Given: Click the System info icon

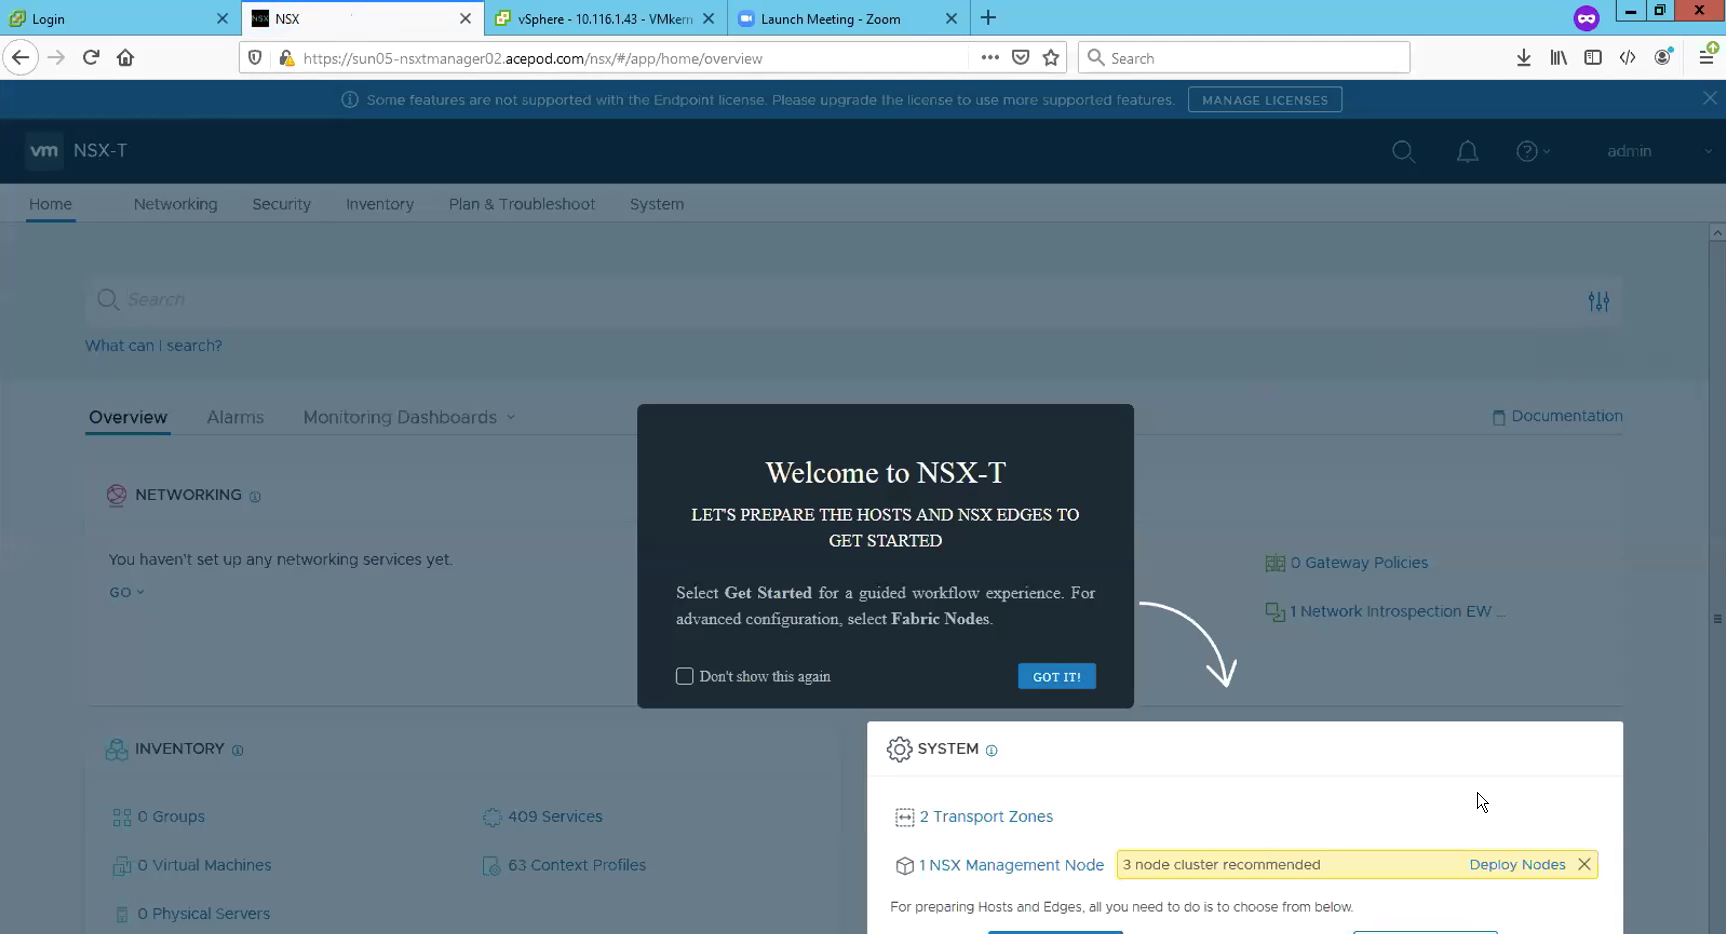Looking at the screenshot, I should pos(991,751).
